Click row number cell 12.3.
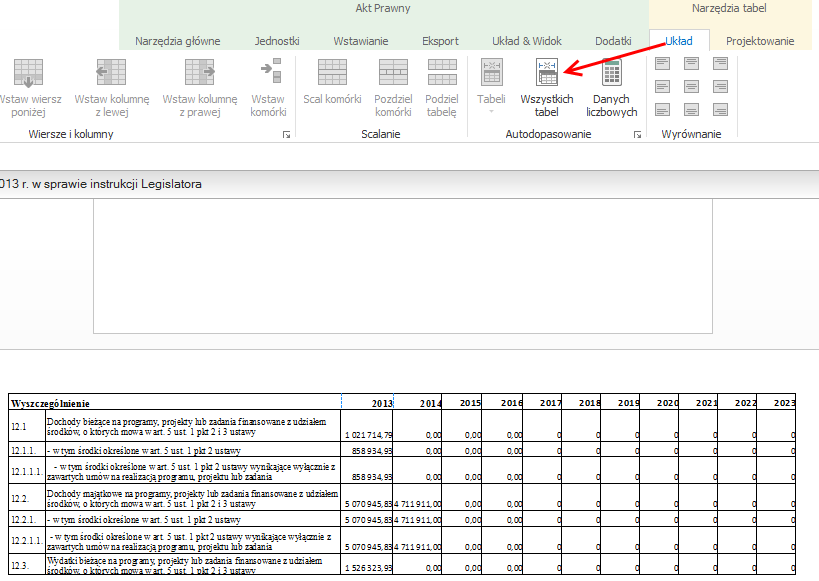The width and height of the screenshot is (819, 581). click(x=27, y=565)
